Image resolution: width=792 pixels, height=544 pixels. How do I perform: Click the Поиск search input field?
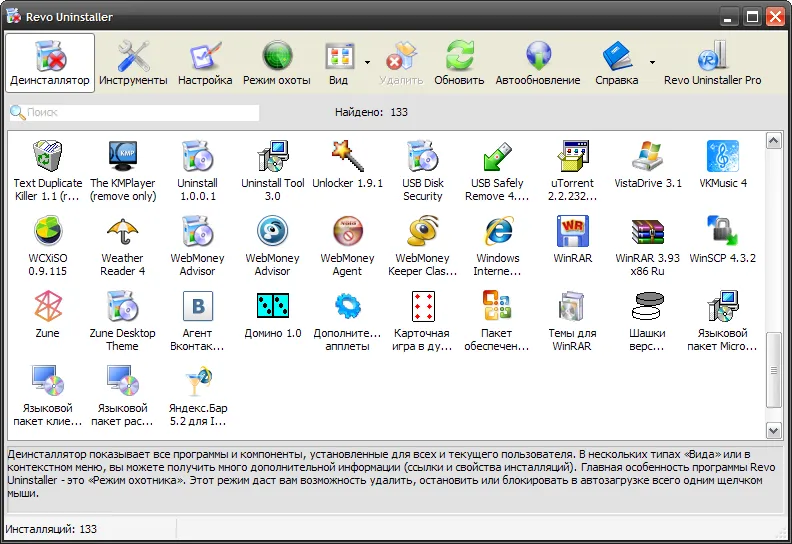tap(134, 112)
